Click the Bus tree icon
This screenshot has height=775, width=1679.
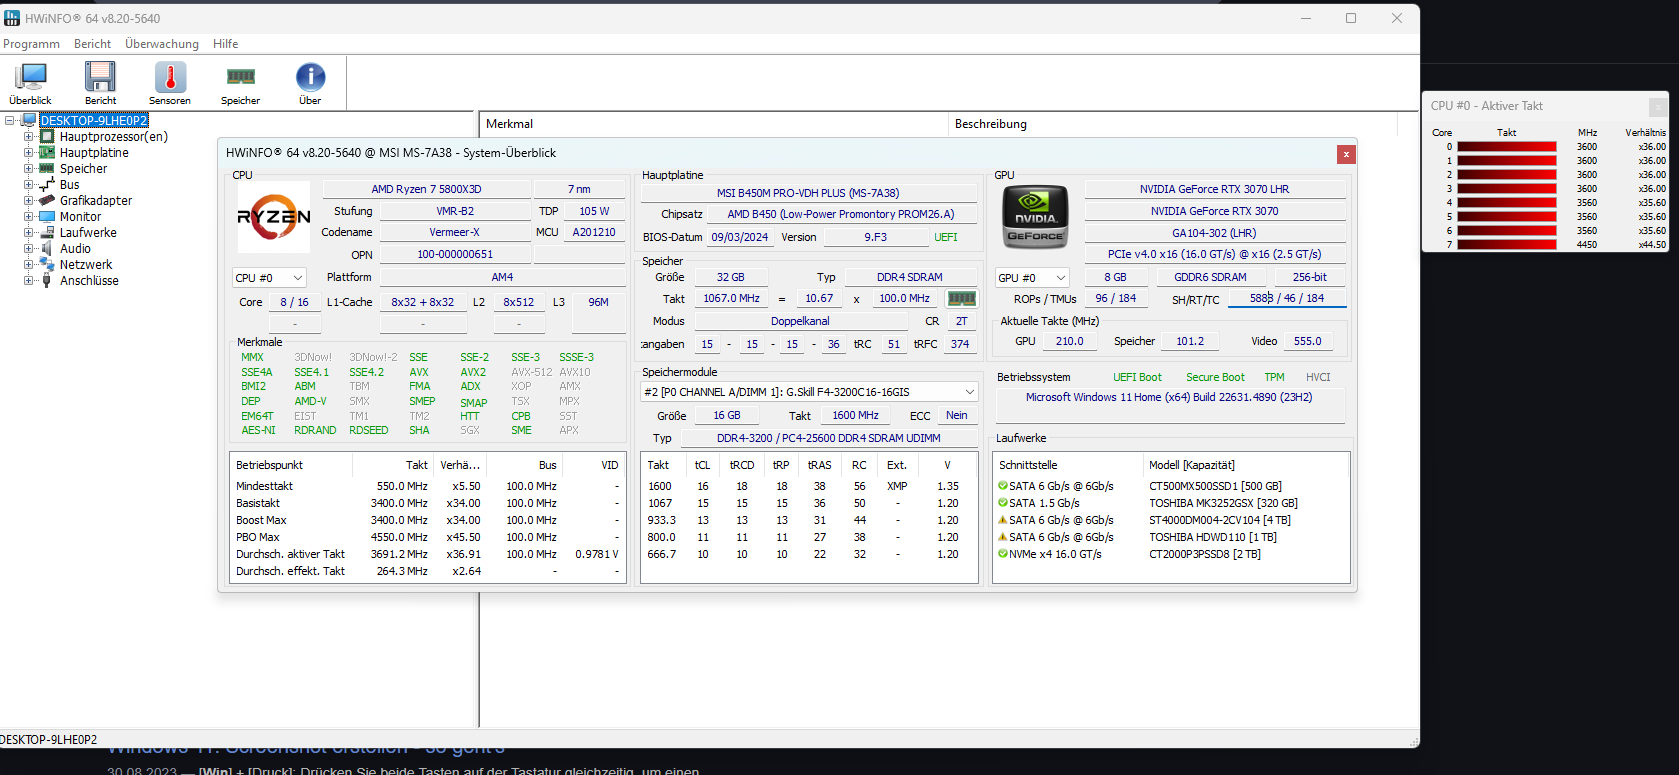pos(46,185)
